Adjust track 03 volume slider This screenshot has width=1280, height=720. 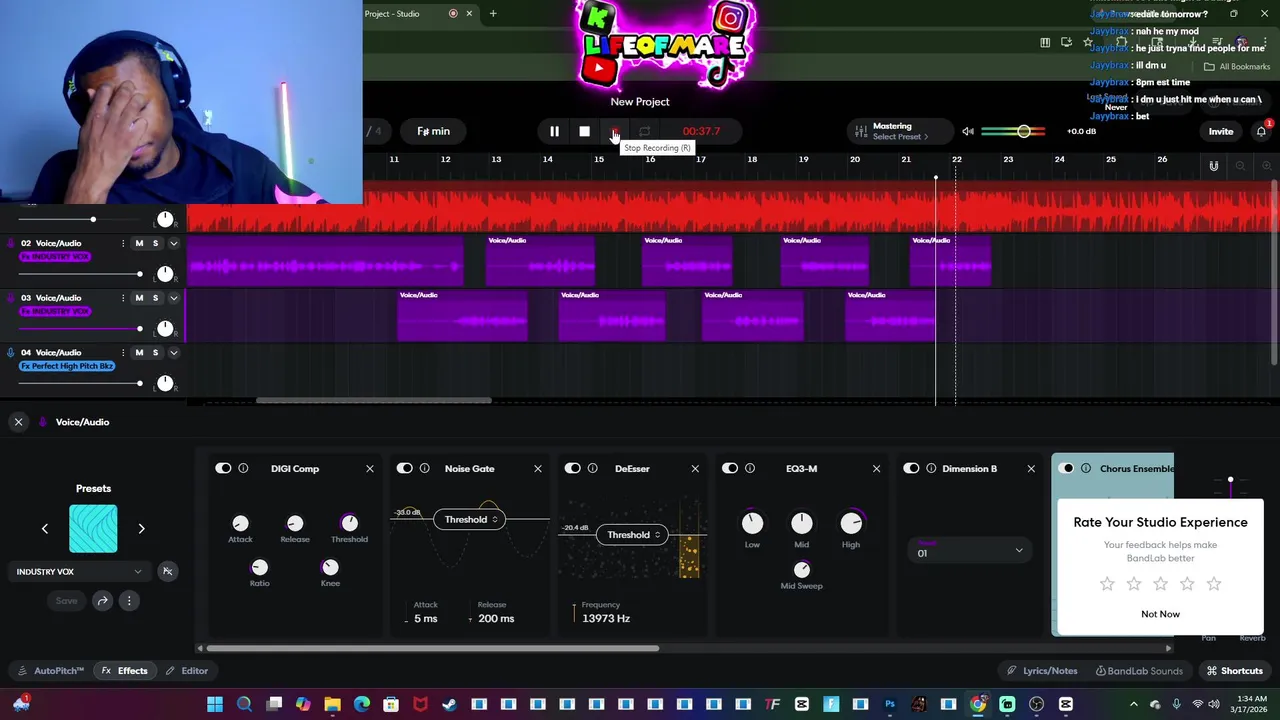click(80, 328)
